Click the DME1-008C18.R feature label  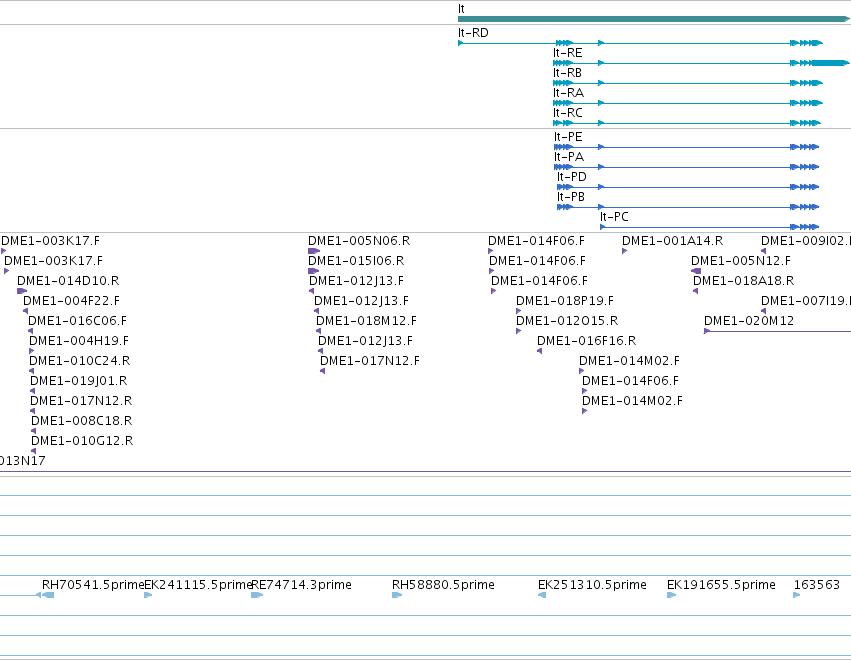click(81, 421)
